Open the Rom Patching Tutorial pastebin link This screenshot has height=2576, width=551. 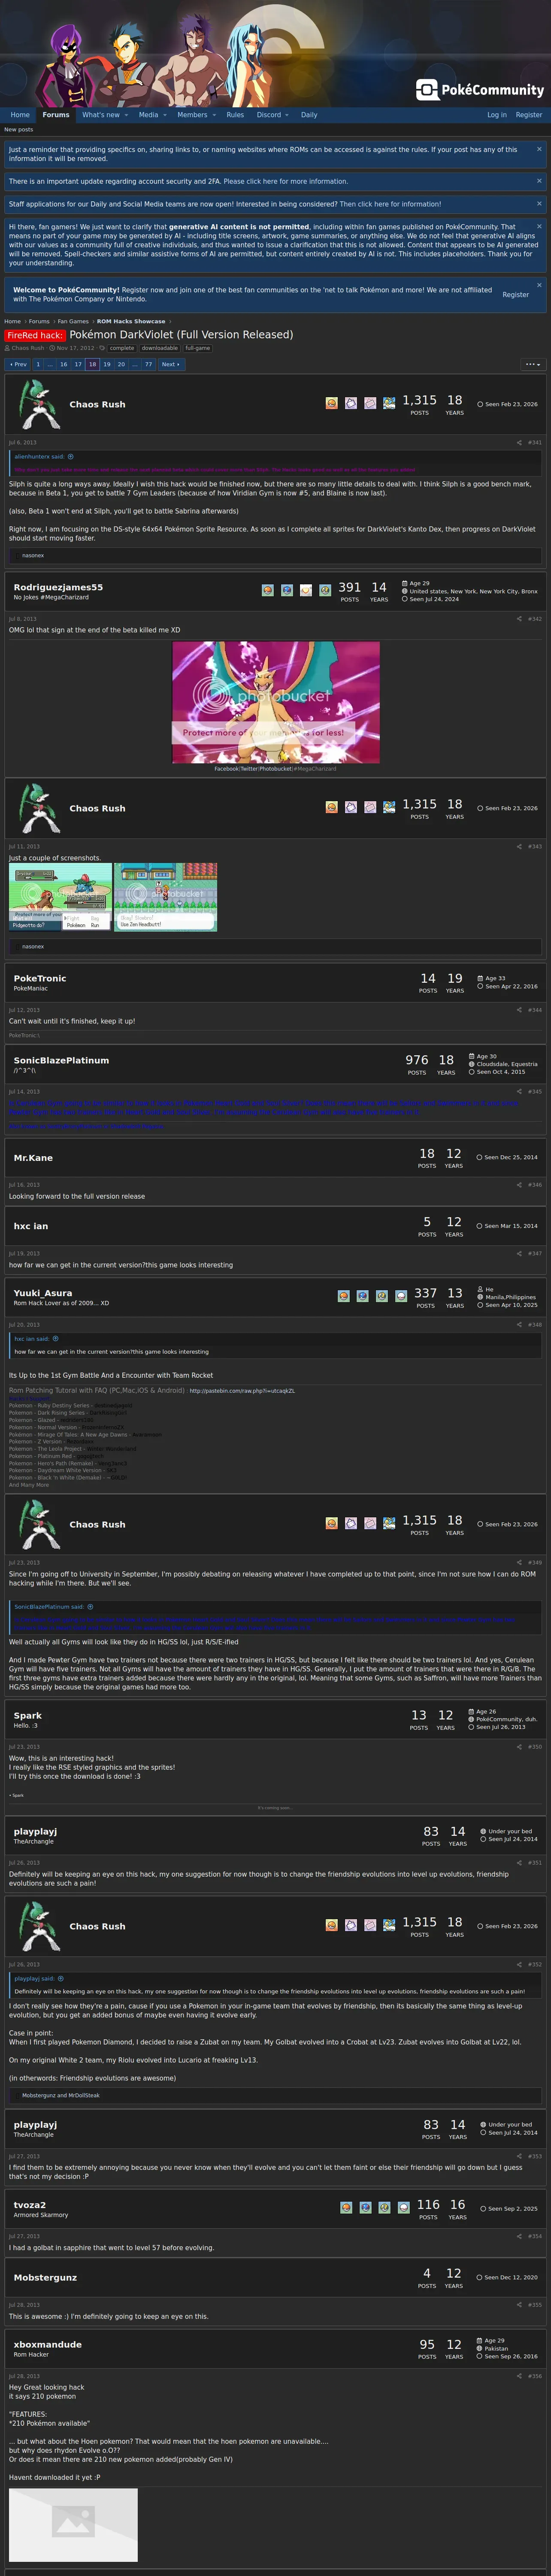click(242, 1390)
